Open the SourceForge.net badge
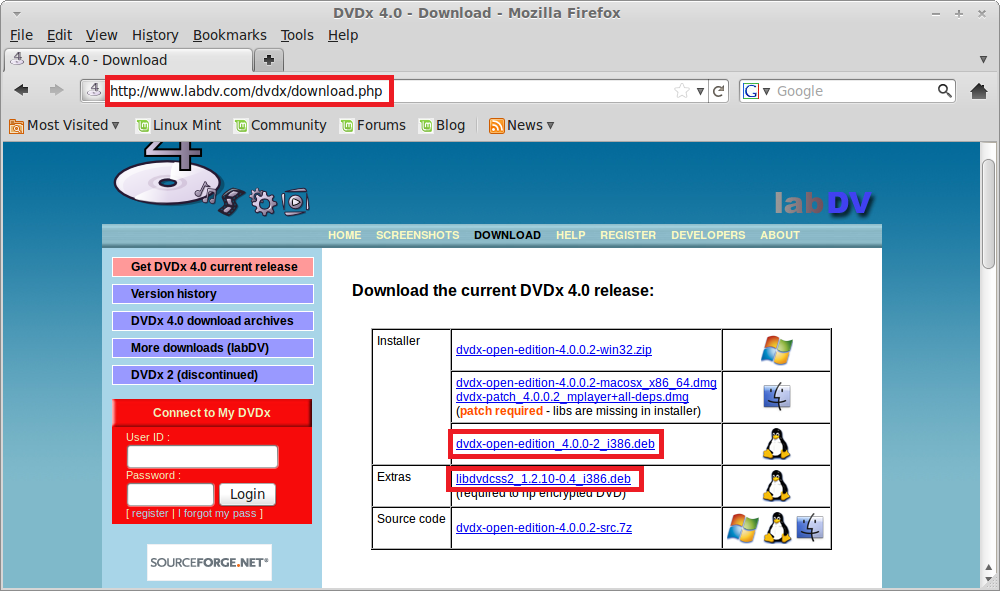The height and width of the screenshot is (591, 1000). (209, 562)
